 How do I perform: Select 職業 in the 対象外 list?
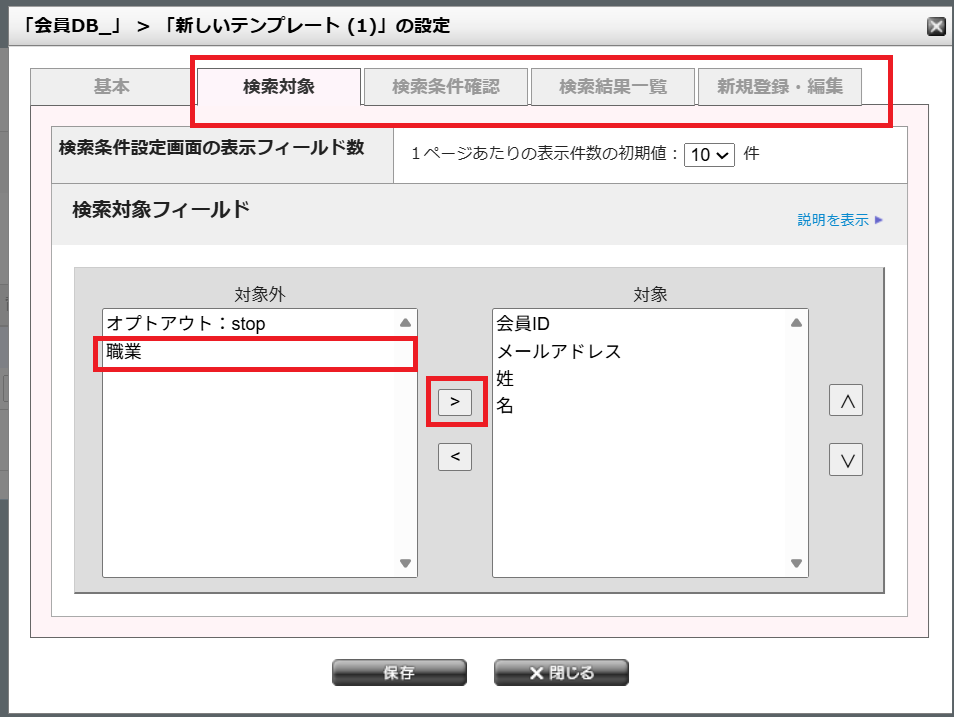pyautogui.click(x=251, y=352)
